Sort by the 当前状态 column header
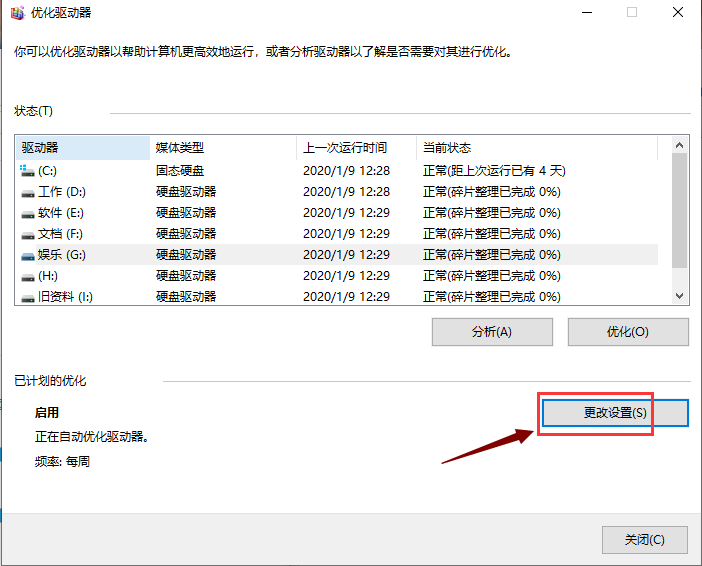 tap(536, 148)
